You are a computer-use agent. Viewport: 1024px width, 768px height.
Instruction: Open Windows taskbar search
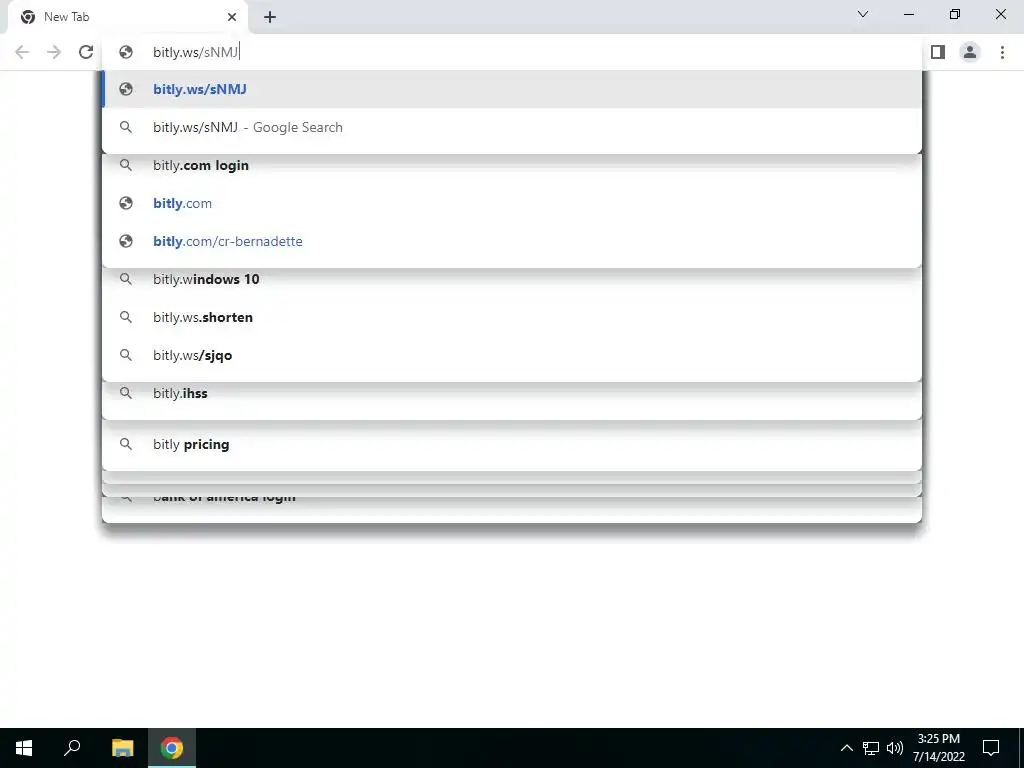(72, 748)
